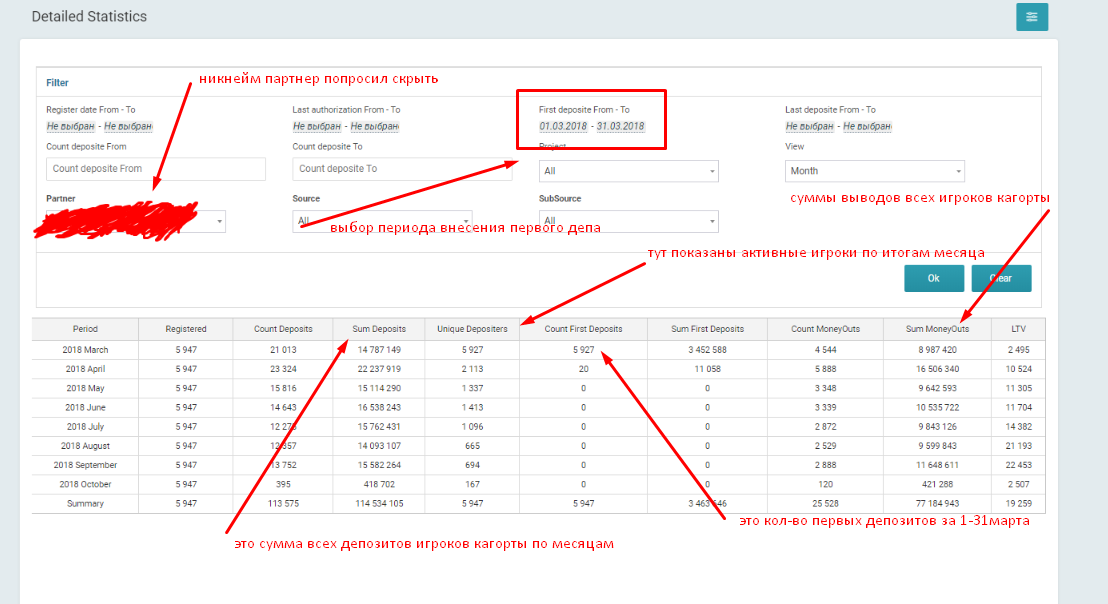Expand the Partner dropdown arrow

click(220, 222)
